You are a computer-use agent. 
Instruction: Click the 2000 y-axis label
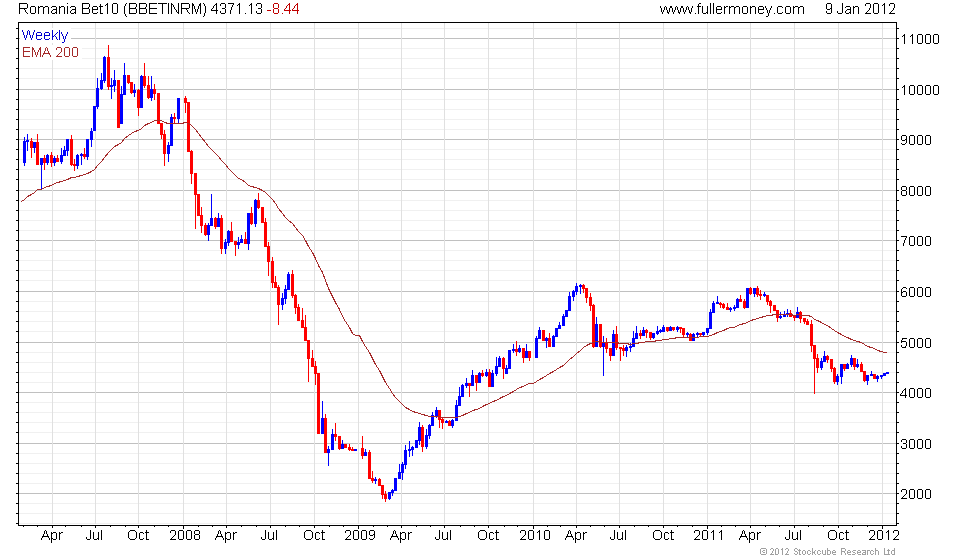(916, 494)
